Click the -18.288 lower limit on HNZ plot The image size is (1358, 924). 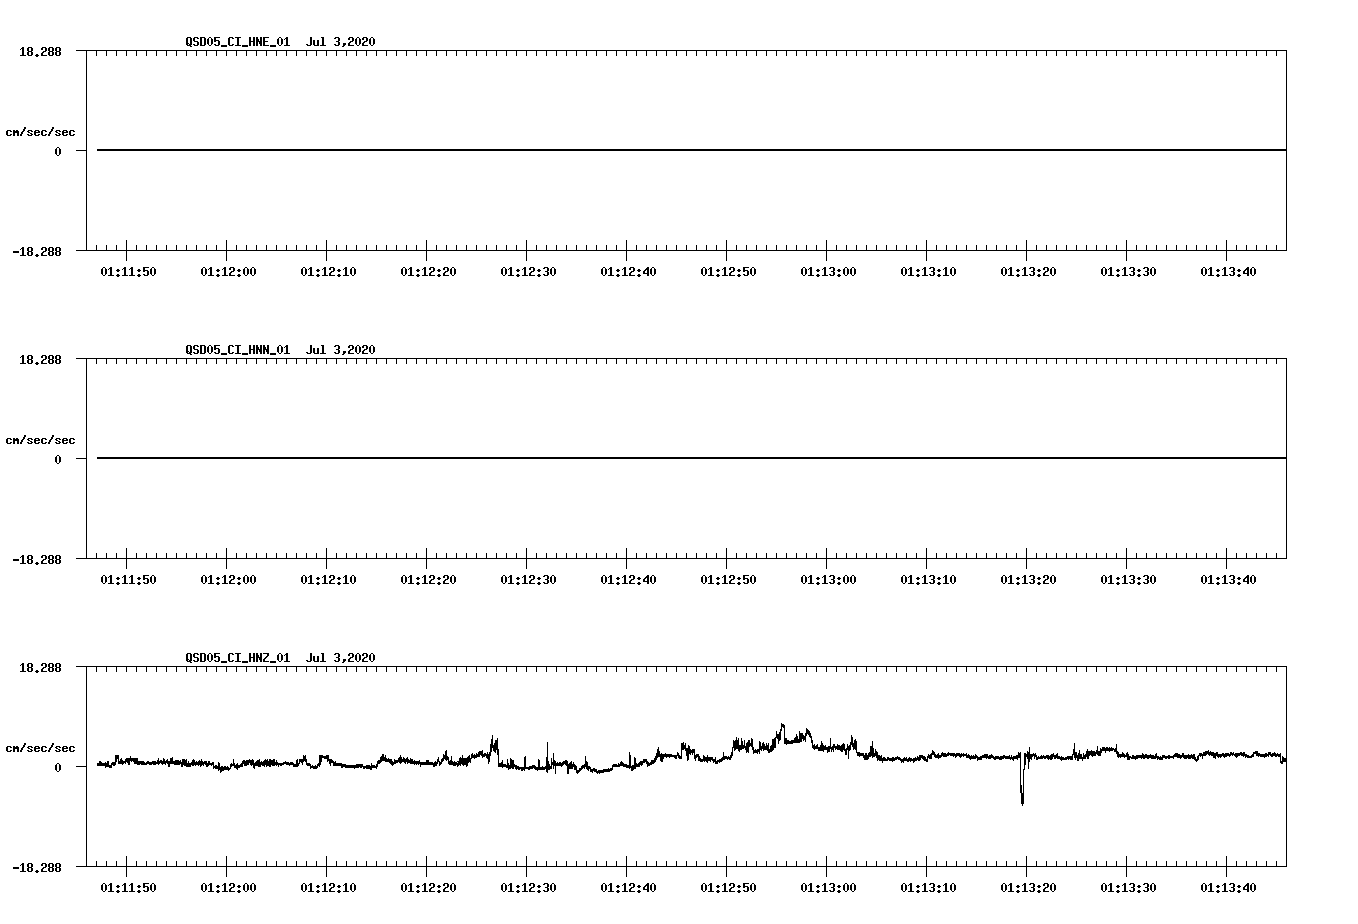[36, 867]
